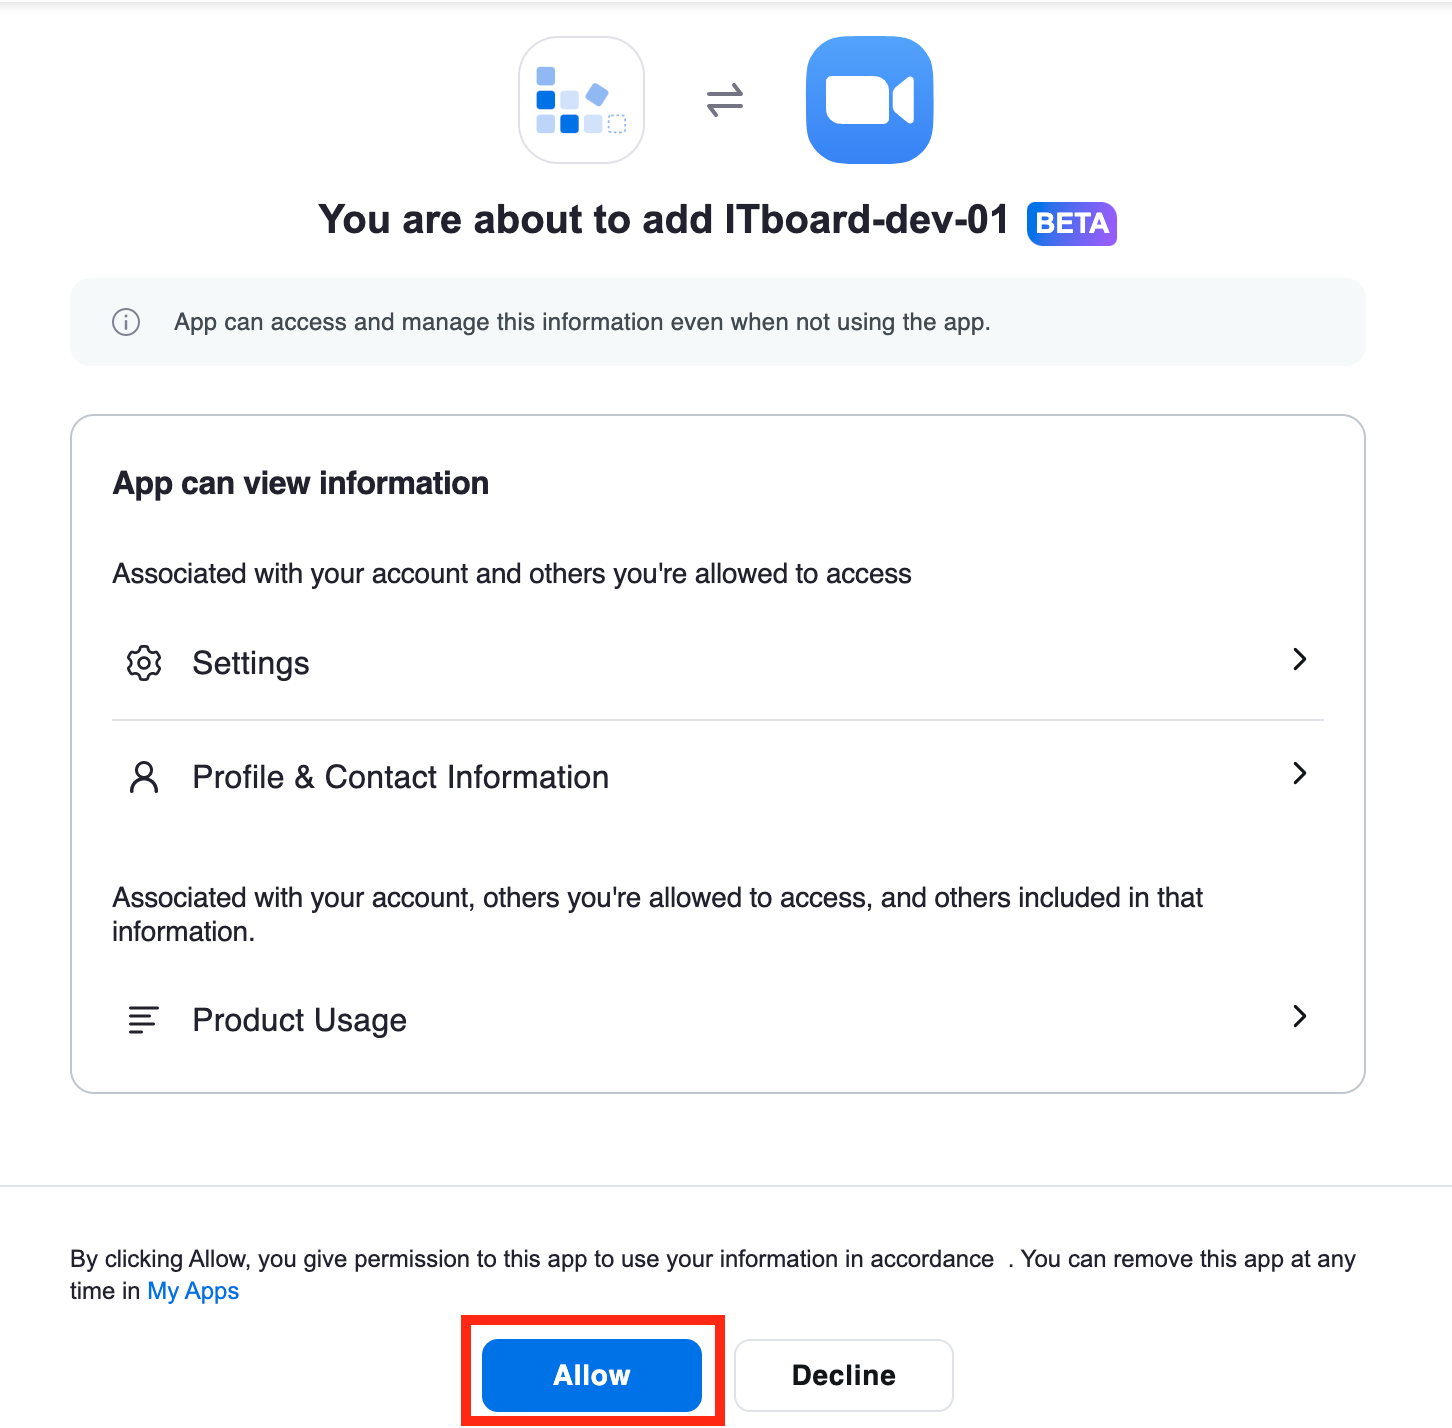Click the Product Usage lines icon
Image resolution: width=1452 pixels, height=1428 pixels.
144,1020
